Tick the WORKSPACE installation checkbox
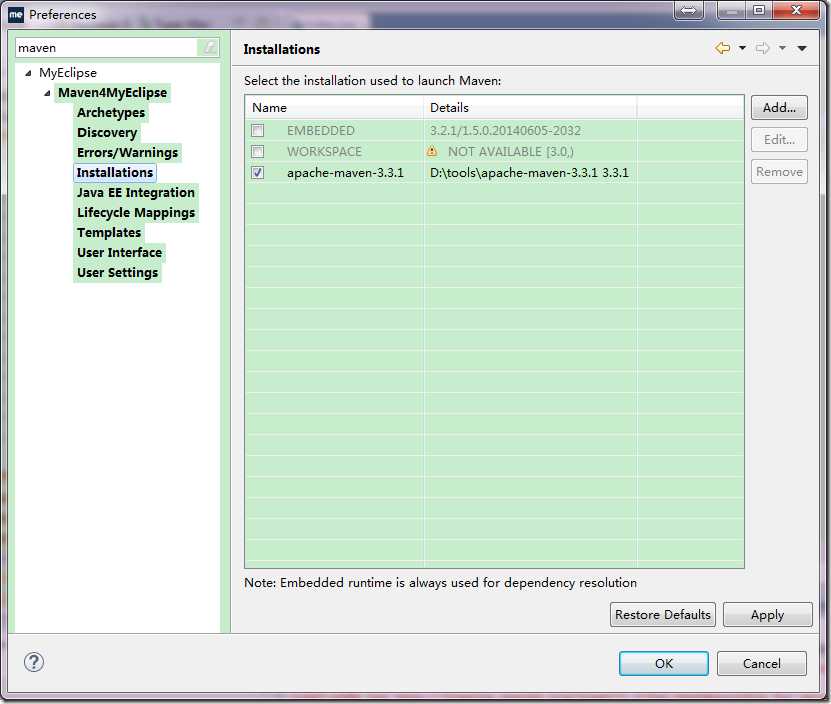The width and height of the screenshot is (831, 704). 258,152
